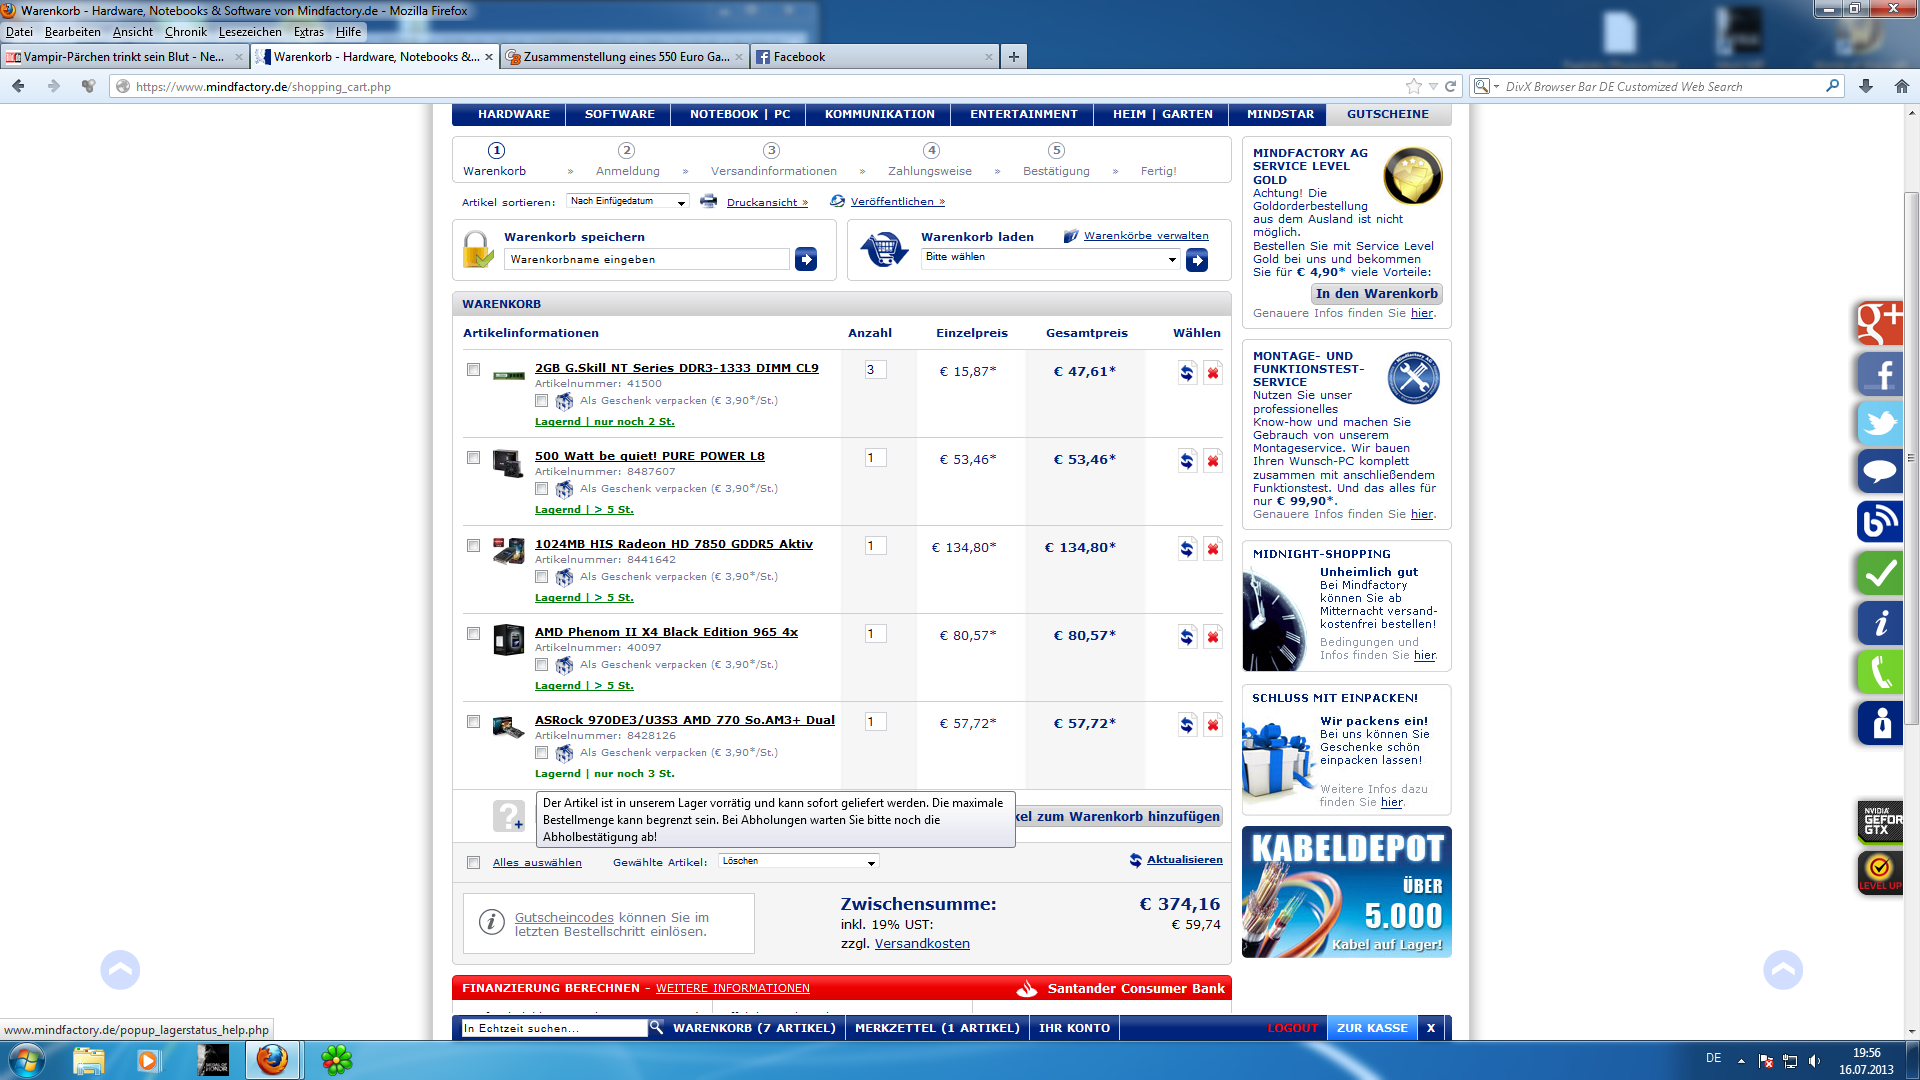Image resolution: width=1920 pixels, height=1080 pixels.
Task: Open the blog sidebar icon
Action: (1880, 521)
